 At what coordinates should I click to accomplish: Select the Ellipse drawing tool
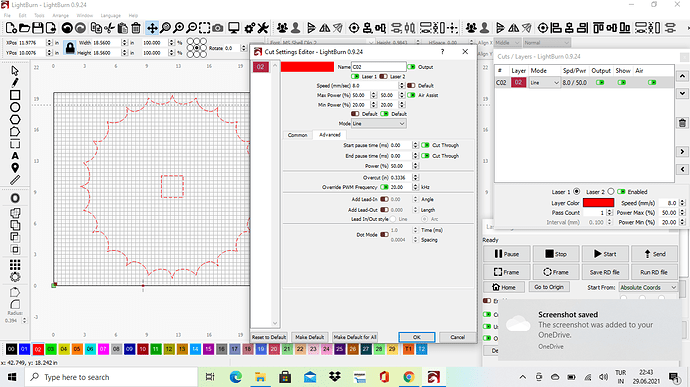[15, 107]
